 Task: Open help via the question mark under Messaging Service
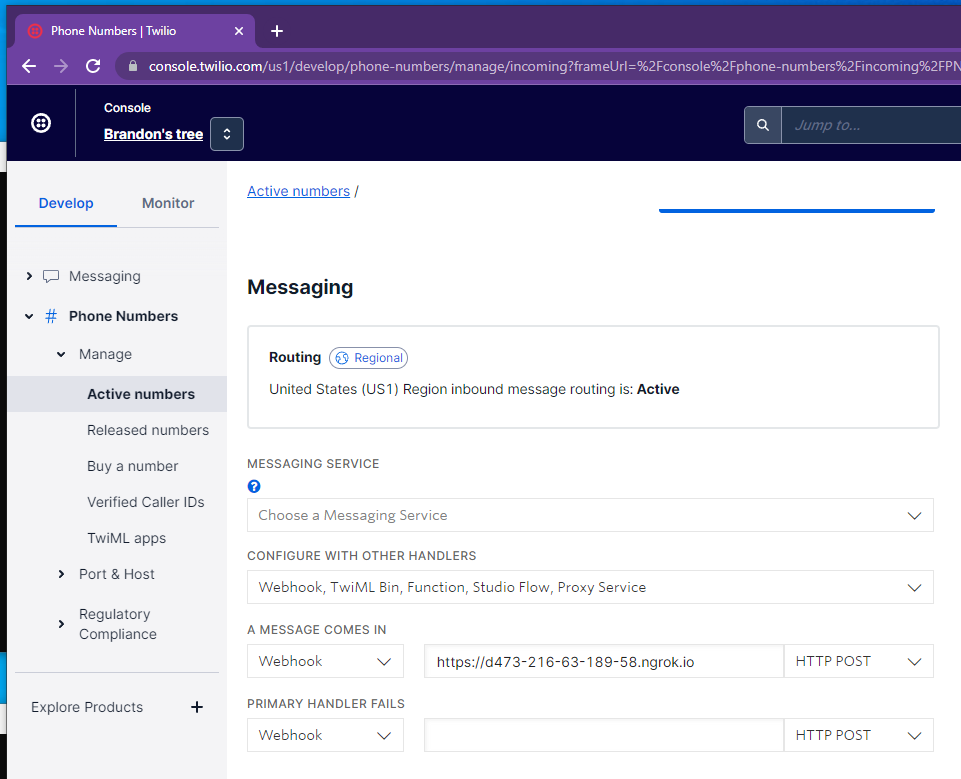coord(253,486)
